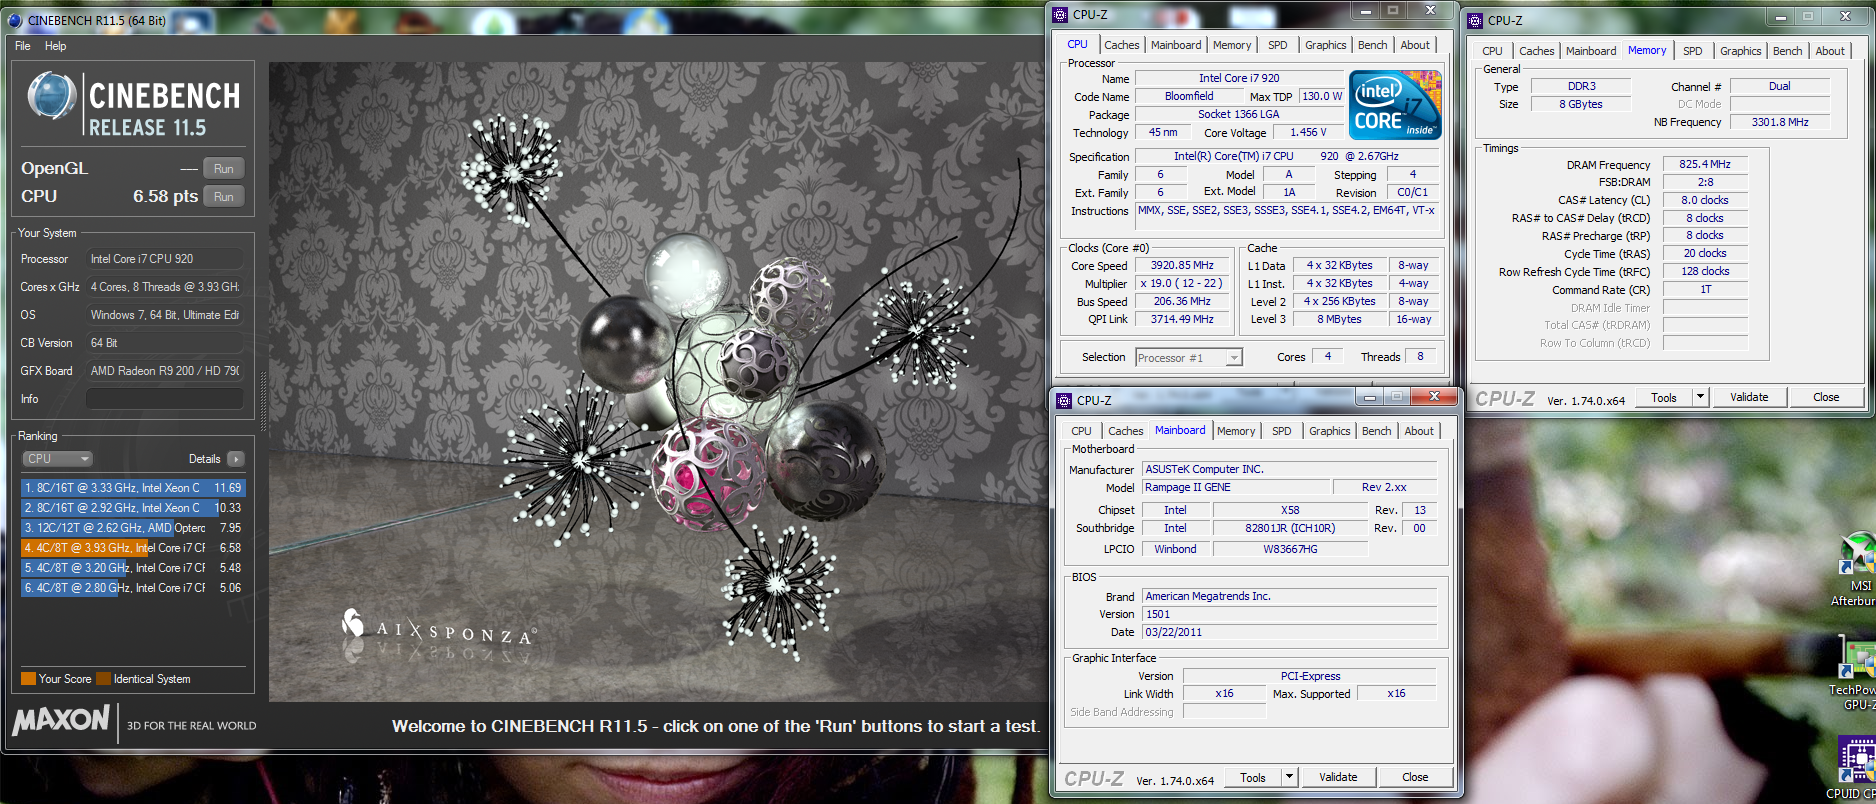Click the Cinebench left panel resize grip
This screenshot has height=804, width=1876.
pos(263,400)
